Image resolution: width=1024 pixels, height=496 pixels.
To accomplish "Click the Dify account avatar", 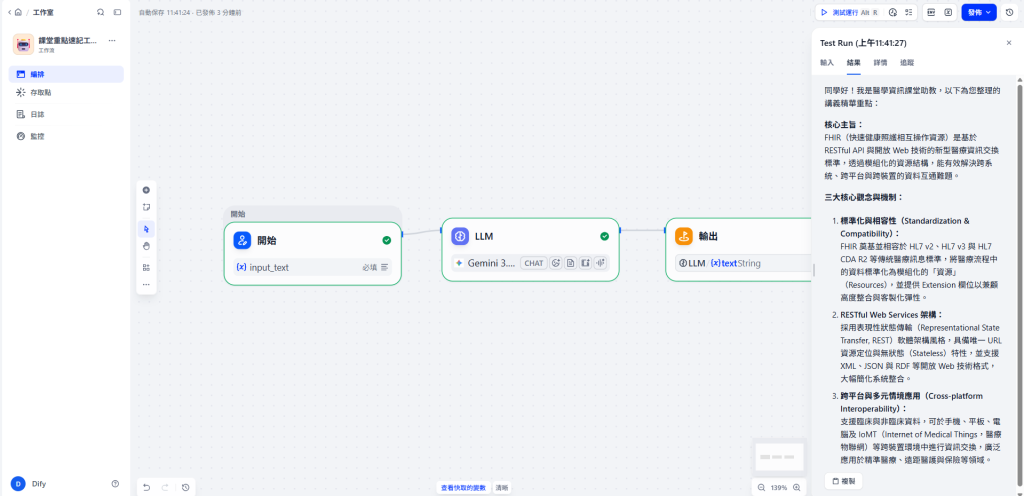I will pyautogui.click(x=18, y=484).
